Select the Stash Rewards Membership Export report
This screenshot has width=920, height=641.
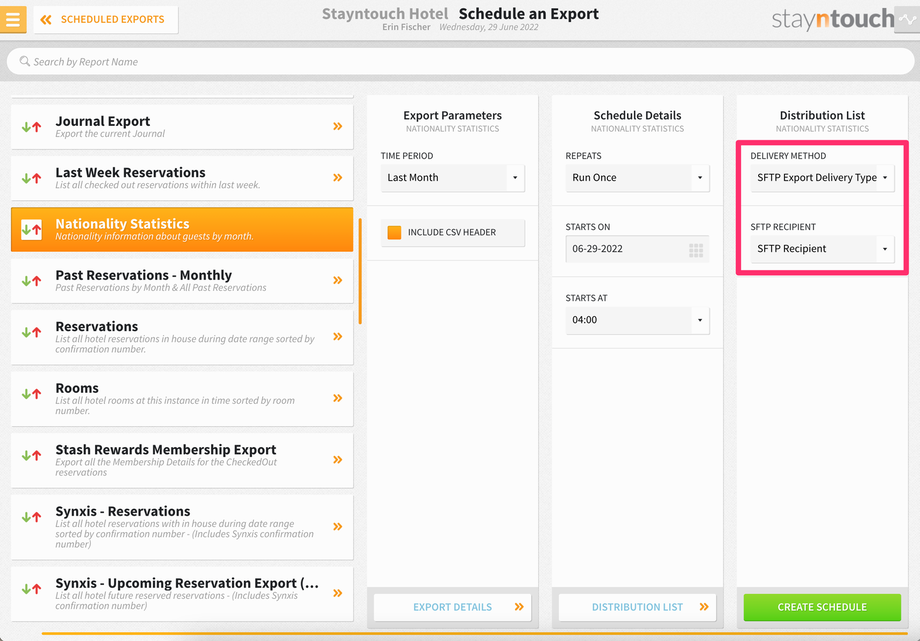(x=182, y=460)
